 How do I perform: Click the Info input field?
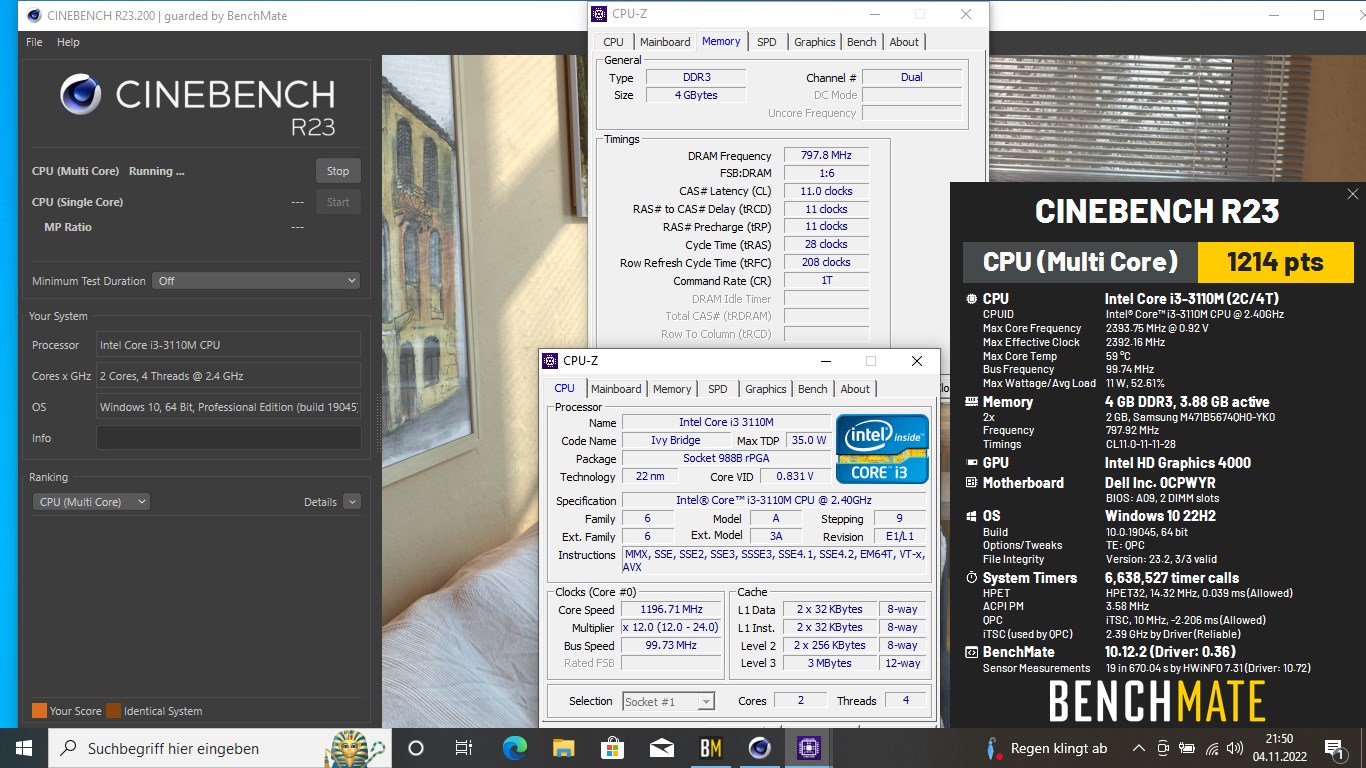[x=228, y=438]
